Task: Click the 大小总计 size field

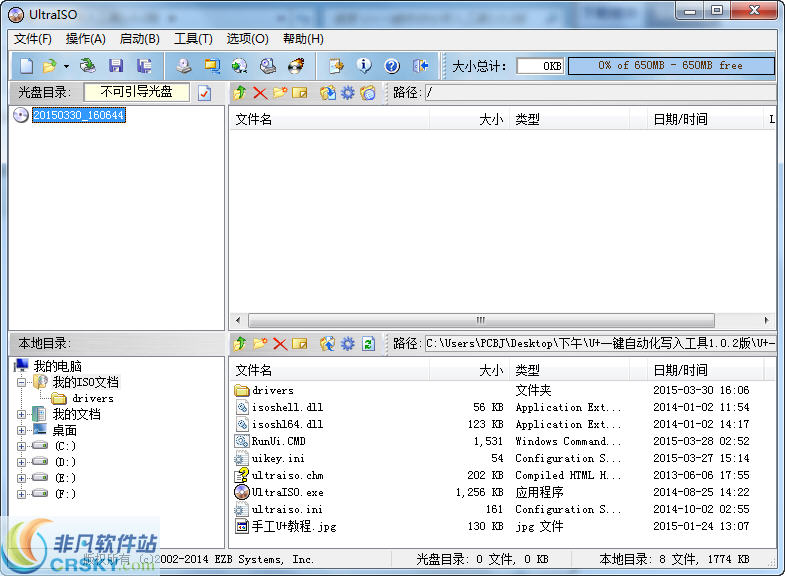Action: click(540, 66)
